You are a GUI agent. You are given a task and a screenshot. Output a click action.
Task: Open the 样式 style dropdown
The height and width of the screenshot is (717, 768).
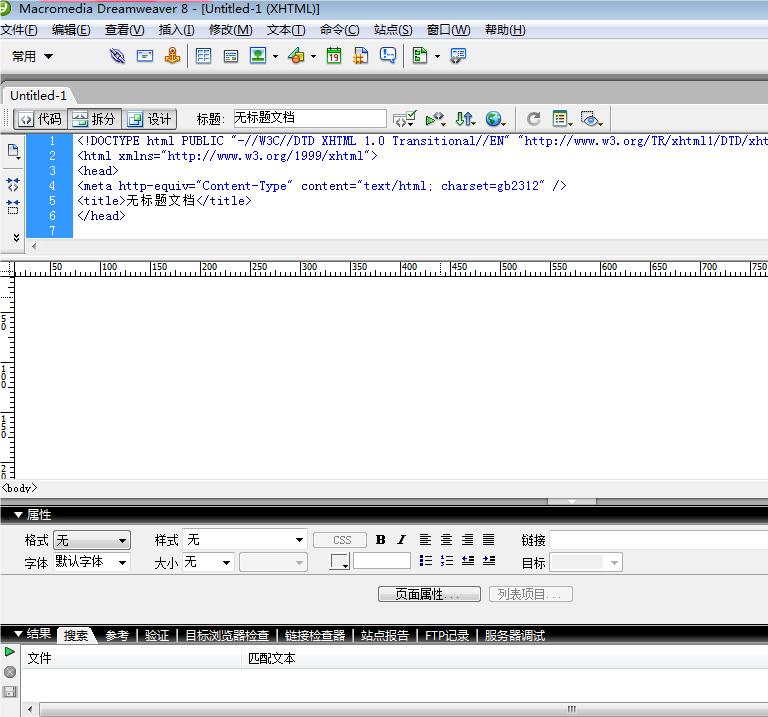244,540
